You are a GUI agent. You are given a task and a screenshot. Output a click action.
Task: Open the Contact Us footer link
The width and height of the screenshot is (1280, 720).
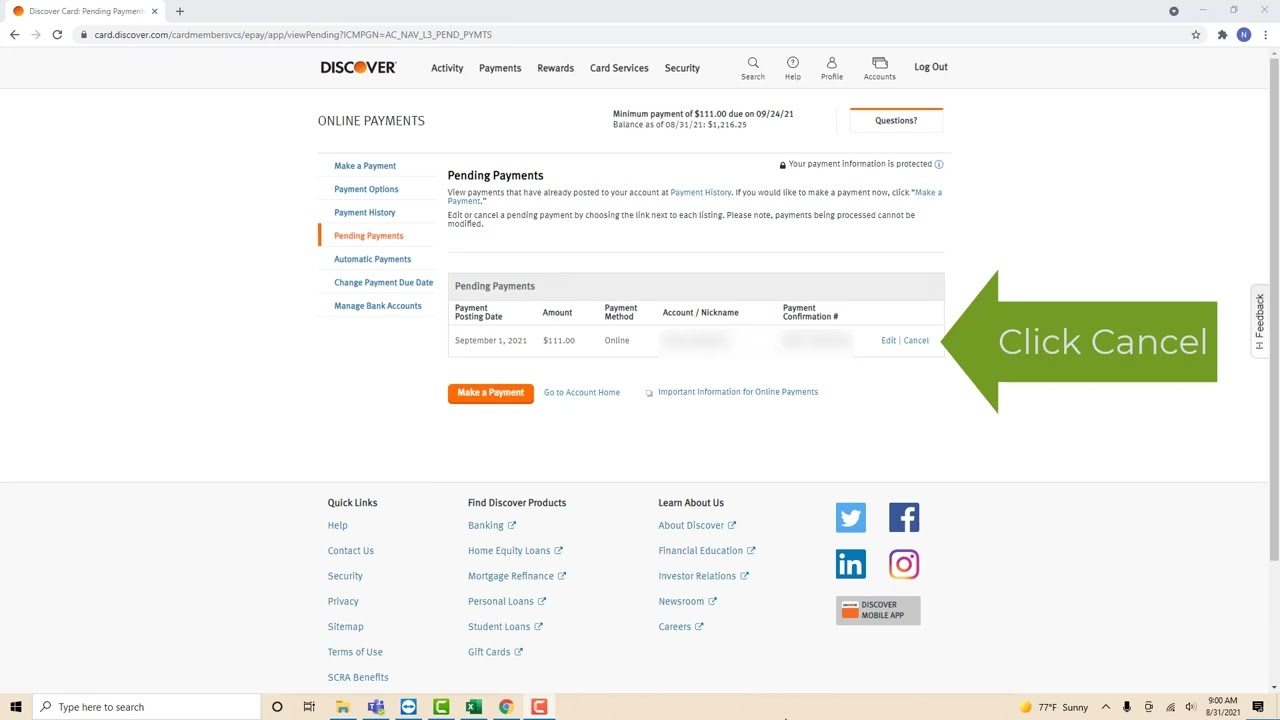(350, 551)
